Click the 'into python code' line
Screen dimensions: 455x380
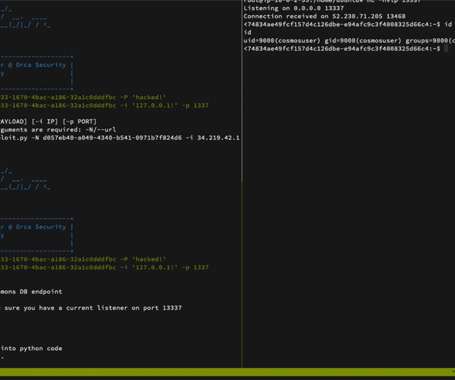(x=31, y=348)
